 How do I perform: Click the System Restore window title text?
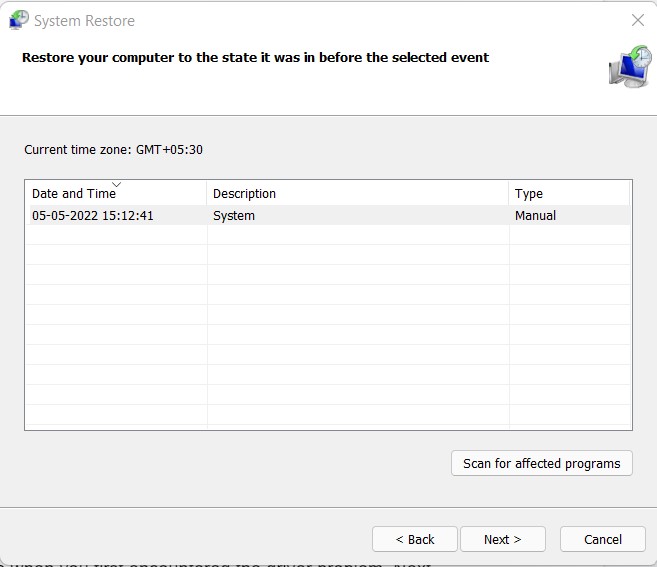point(84,21)
